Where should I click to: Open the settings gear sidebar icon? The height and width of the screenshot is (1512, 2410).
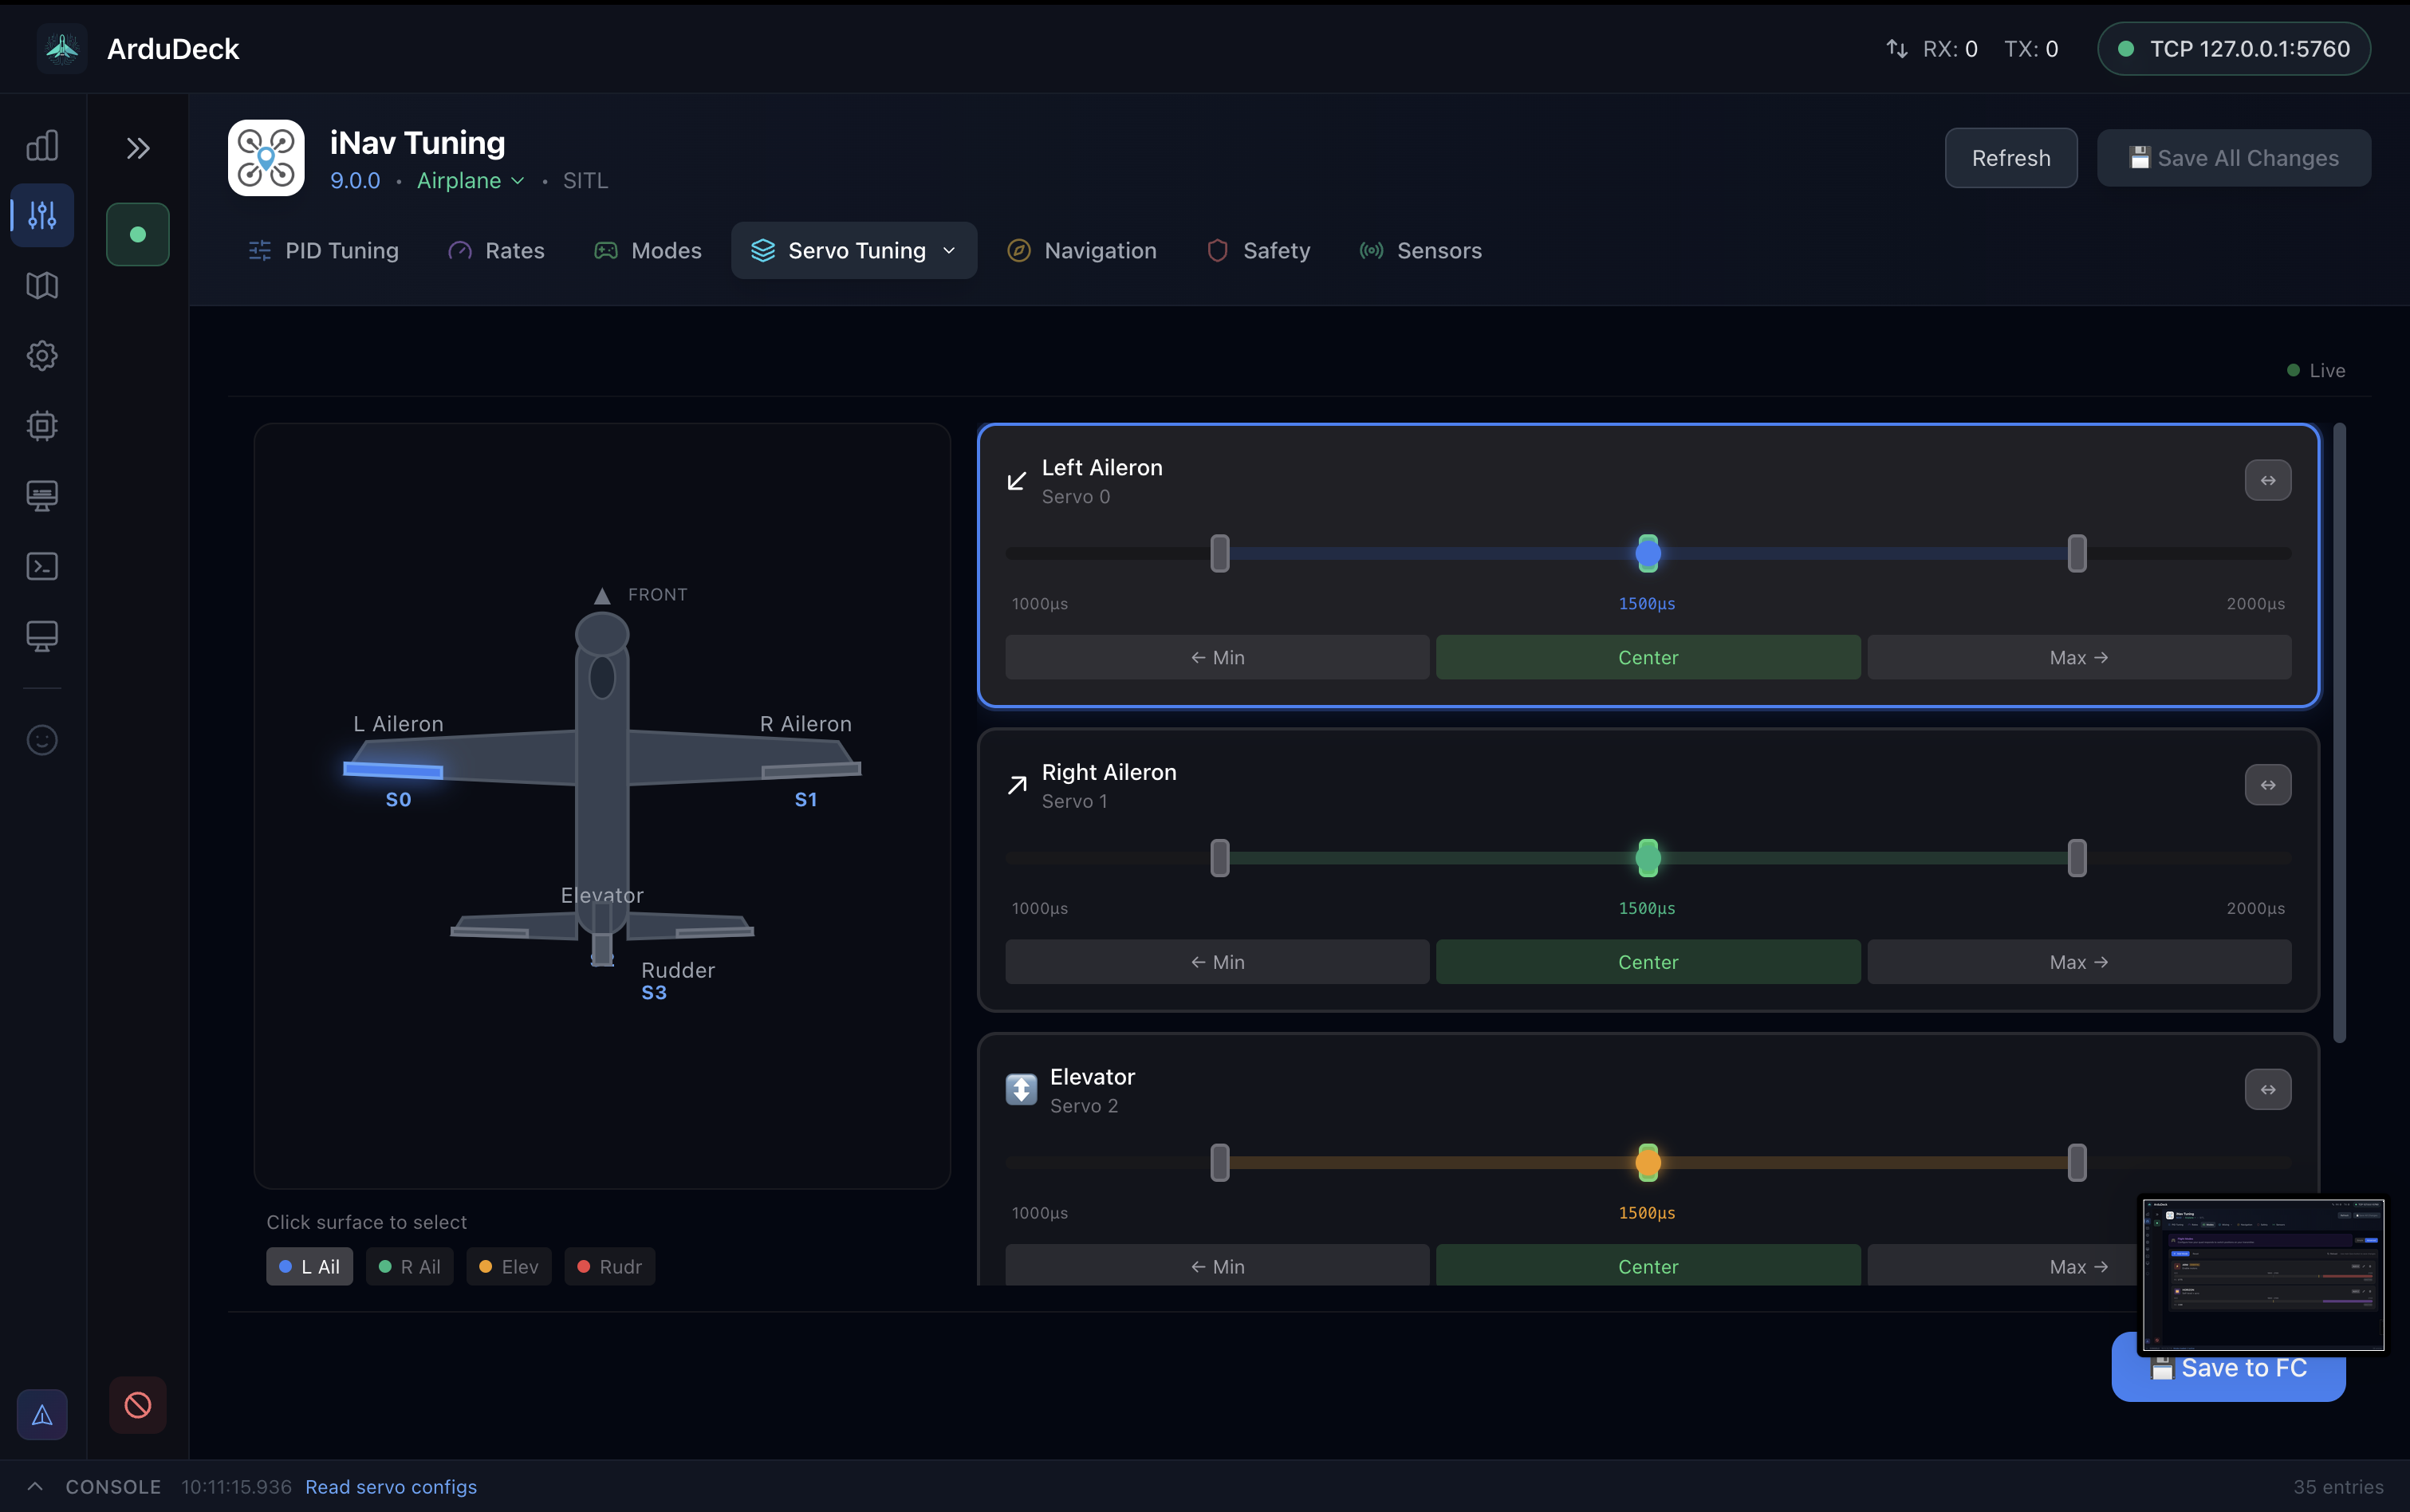pos(42,356)
